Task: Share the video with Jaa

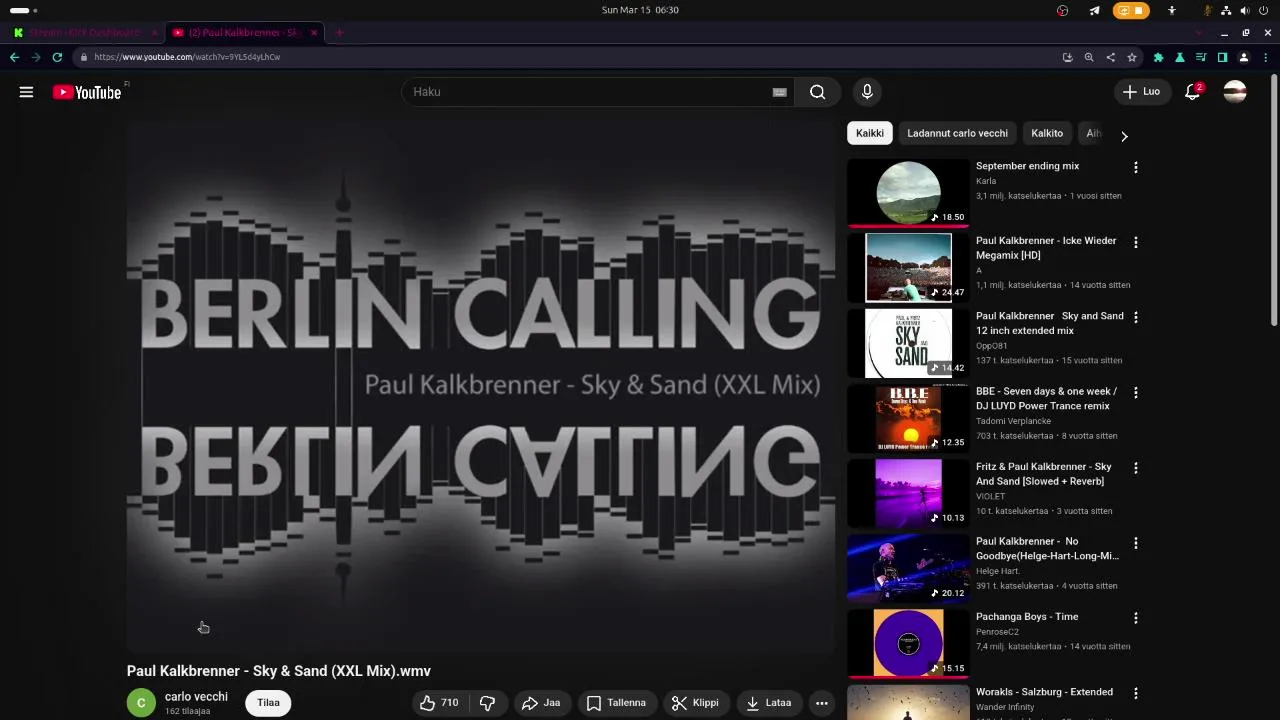Action: click(x=541, y=703)
